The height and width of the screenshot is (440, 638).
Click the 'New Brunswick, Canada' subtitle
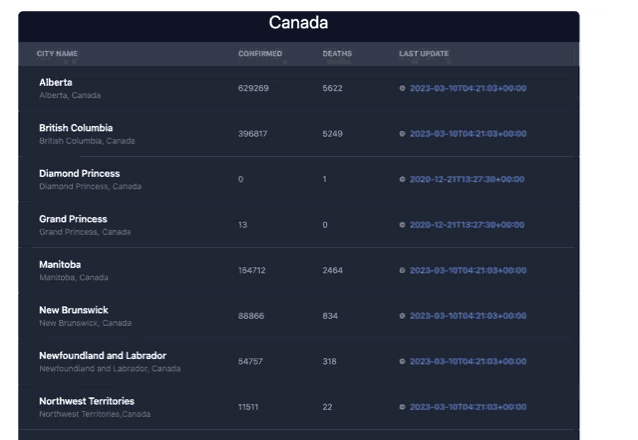tap(85, 324)
